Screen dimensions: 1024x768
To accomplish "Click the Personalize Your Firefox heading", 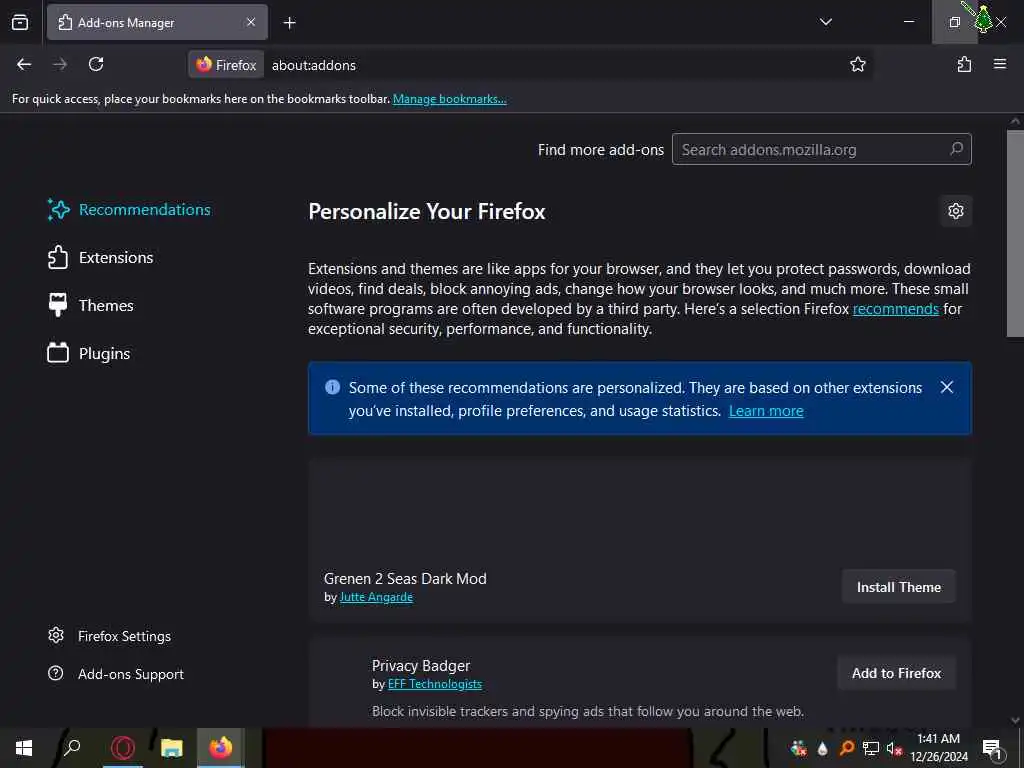I will click(426, 212).
